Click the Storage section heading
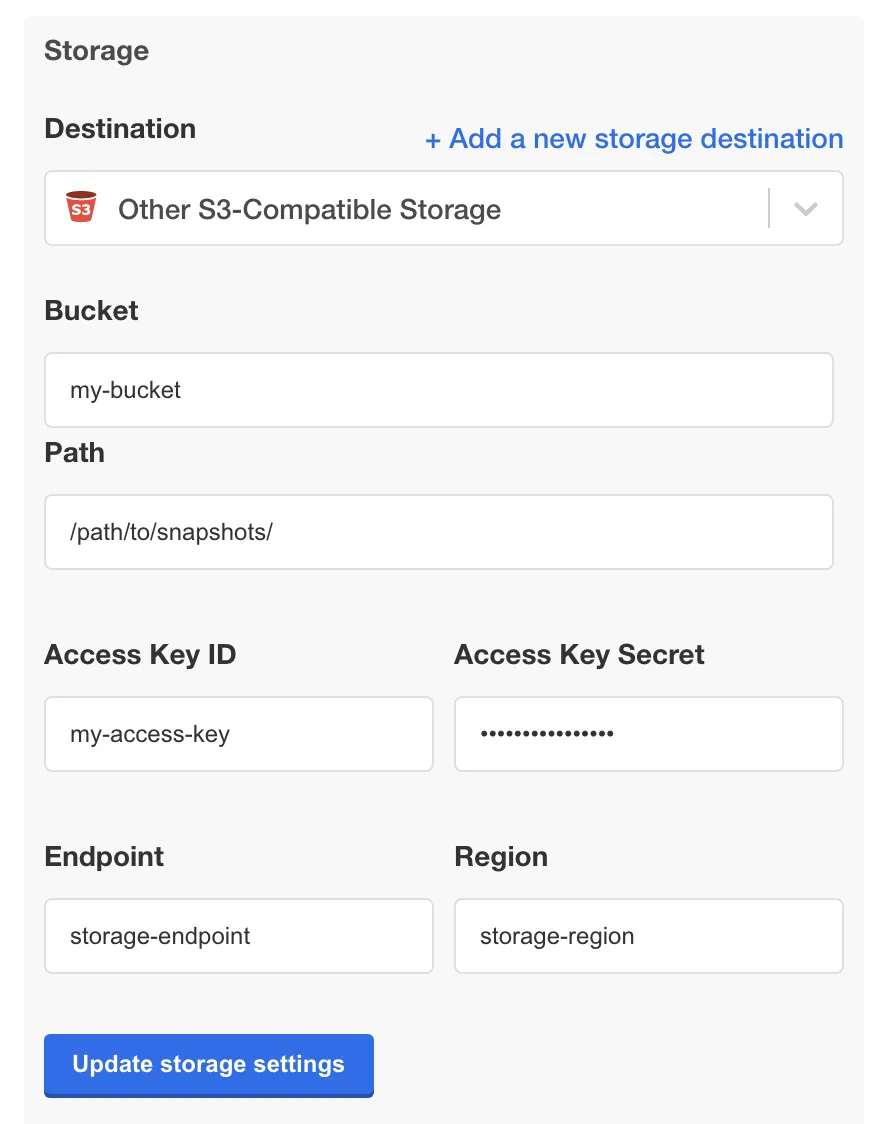 click(x=97, y=51)
